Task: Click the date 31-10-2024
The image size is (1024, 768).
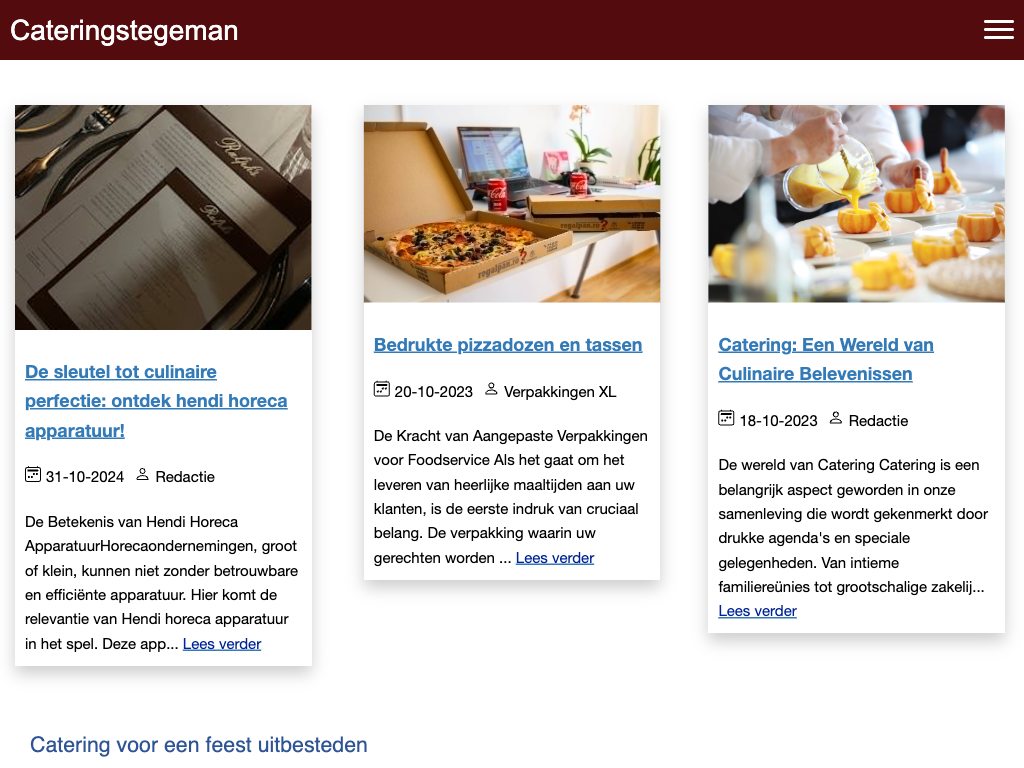Action: (x=85, y=477)
